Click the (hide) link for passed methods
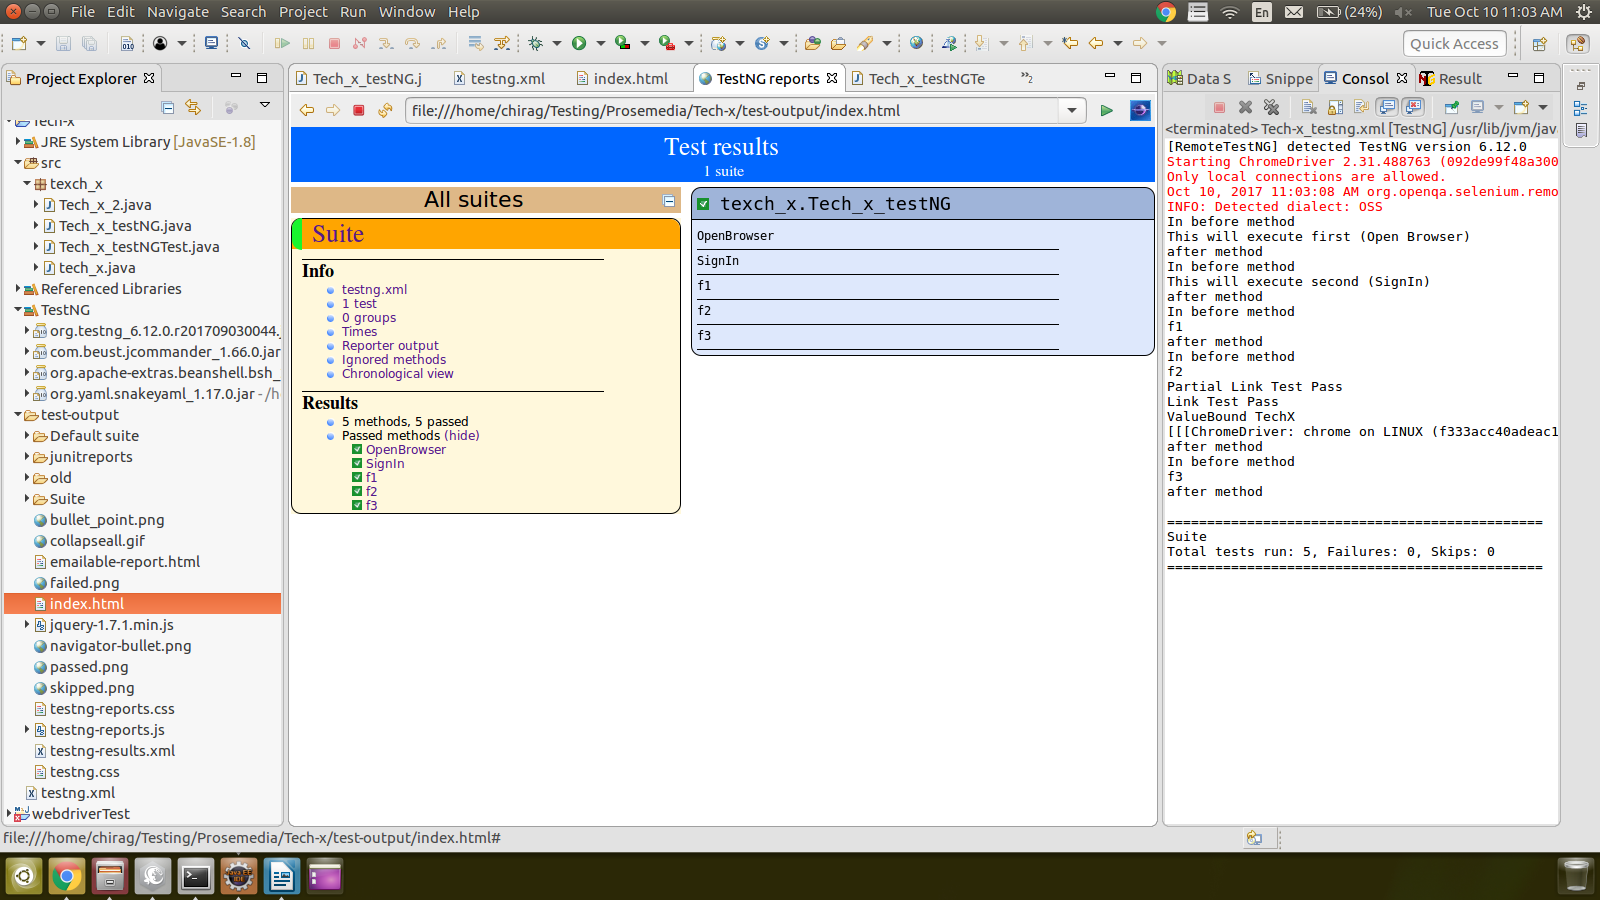Image resolution: width=1600 pixels, height=900 pixels. pyautogui.click(x=462, y=436)
